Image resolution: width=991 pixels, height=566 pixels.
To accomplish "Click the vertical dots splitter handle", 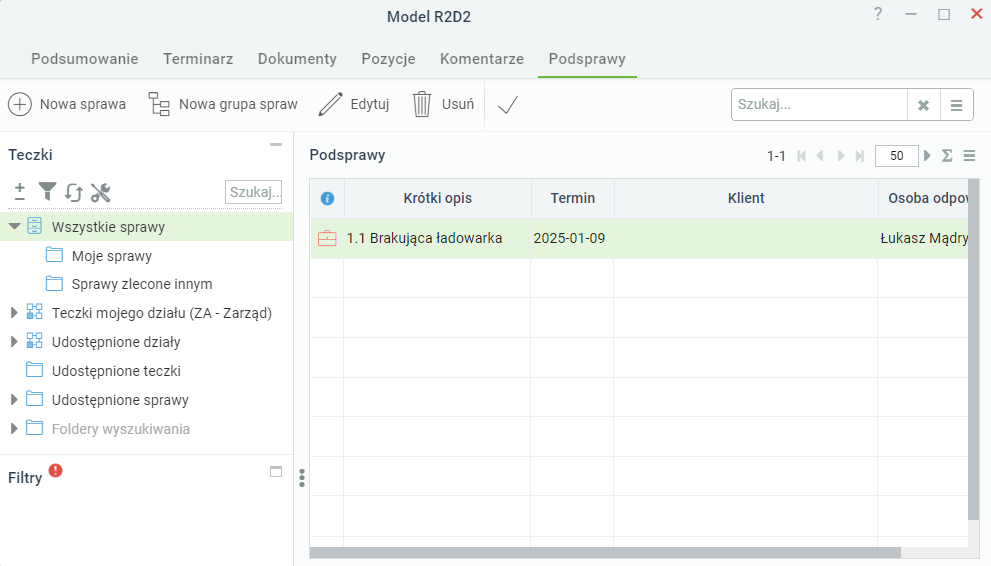I will pyautogui.click(x=302, y=478).
